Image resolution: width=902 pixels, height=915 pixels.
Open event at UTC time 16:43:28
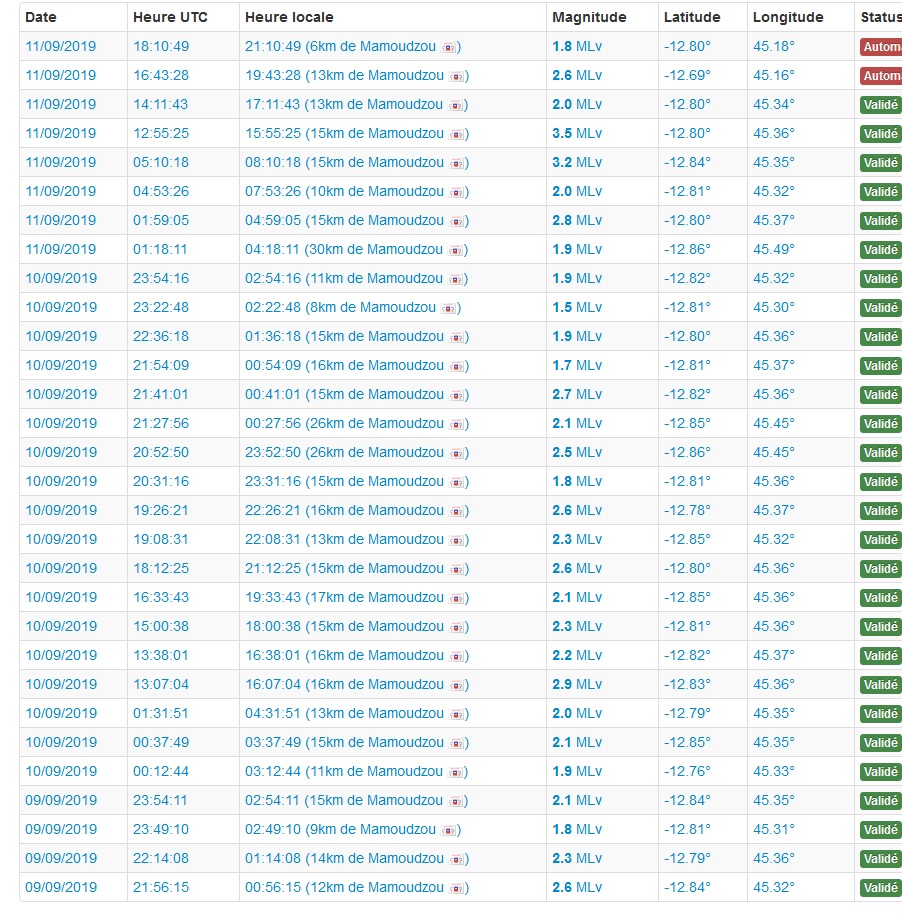coord(161,75)
